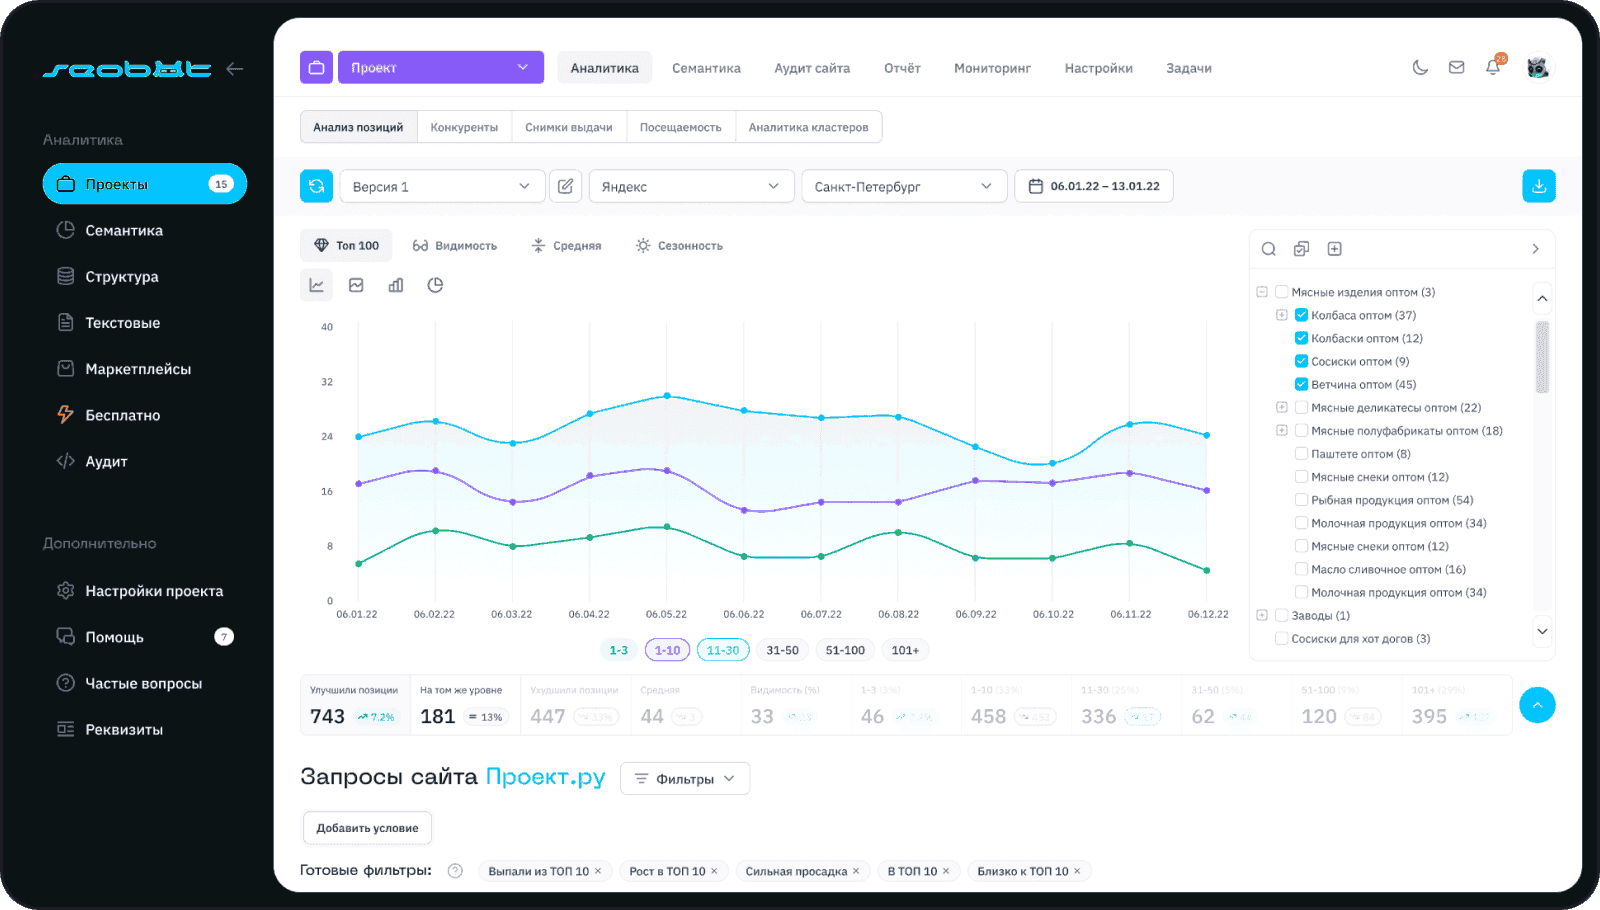
Task: Switch to the area chart view
Action: [356, 285]
